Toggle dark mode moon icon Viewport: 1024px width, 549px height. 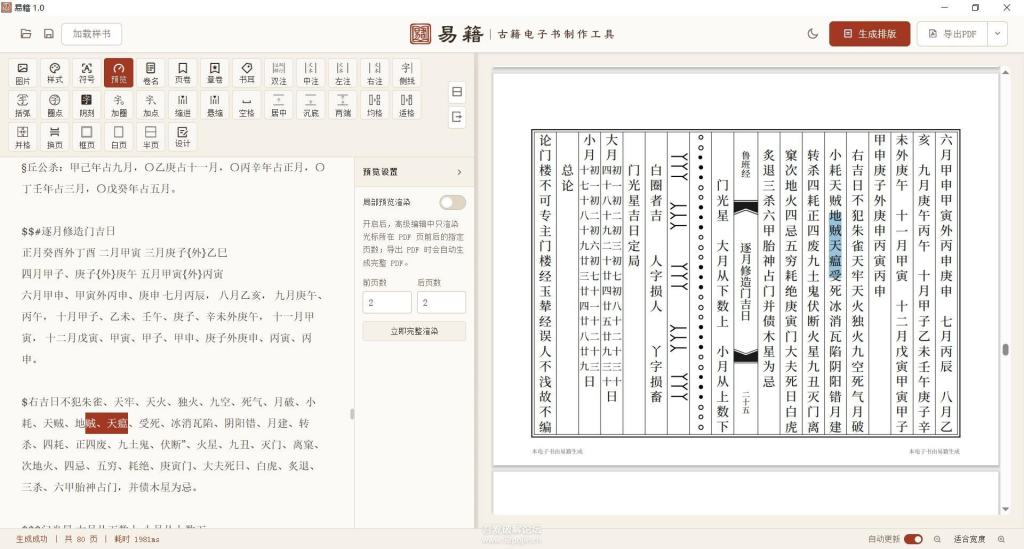[812, 34]
